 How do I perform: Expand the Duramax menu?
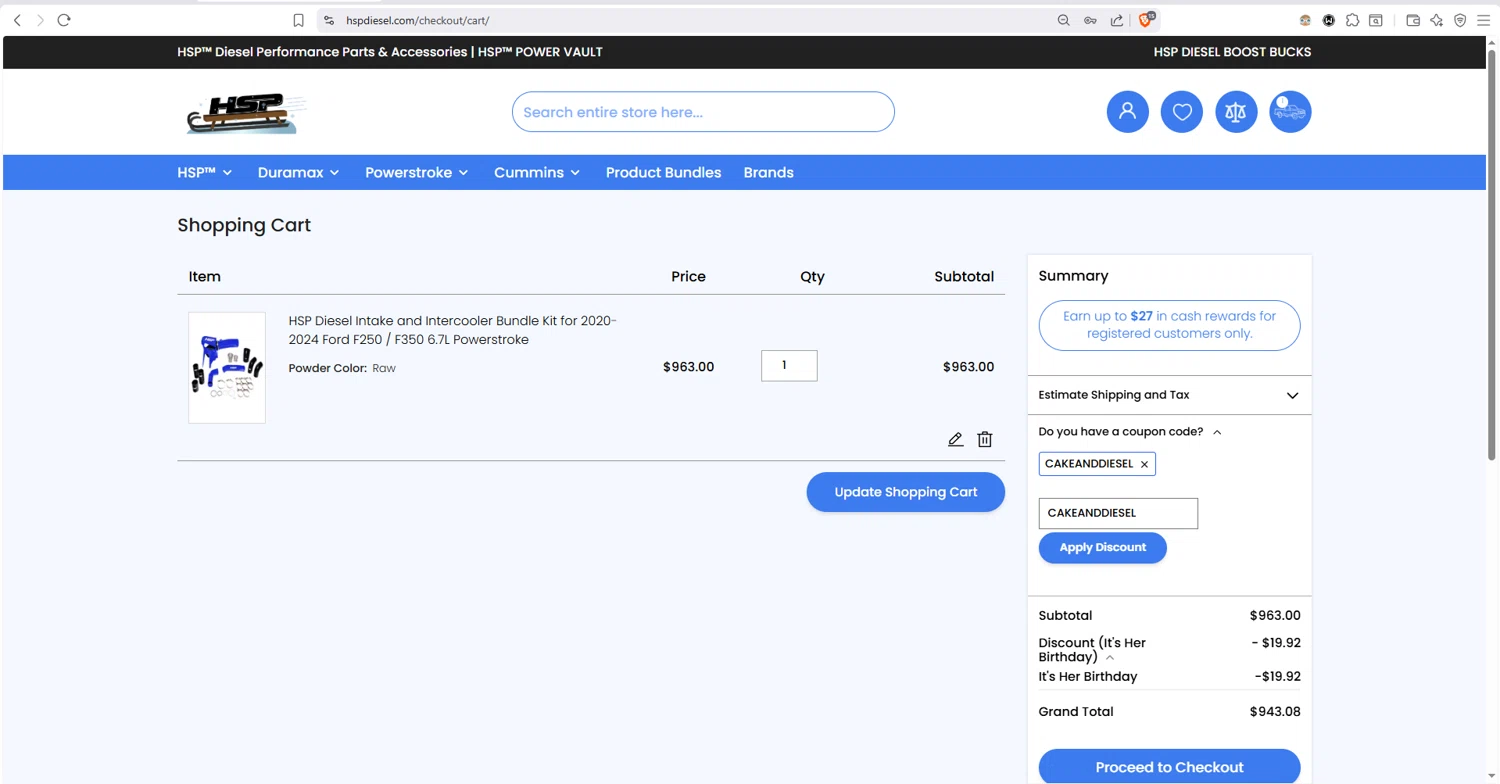298,172
